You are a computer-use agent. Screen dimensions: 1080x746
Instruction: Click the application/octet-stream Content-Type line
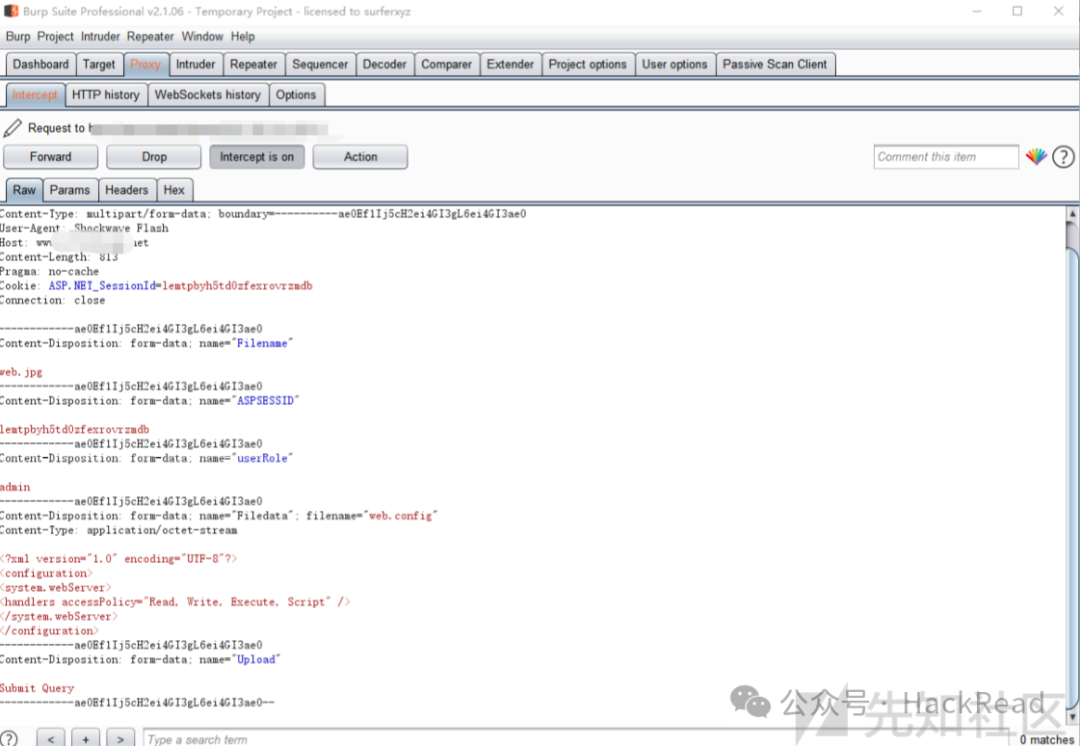[118, 530]
